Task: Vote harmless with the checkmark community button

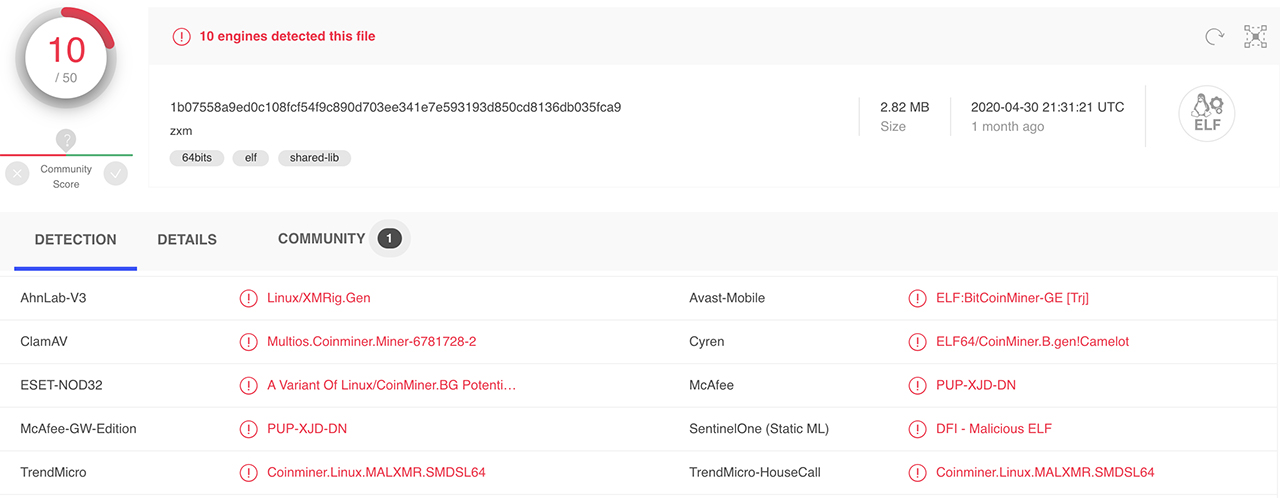Action: 116,174
